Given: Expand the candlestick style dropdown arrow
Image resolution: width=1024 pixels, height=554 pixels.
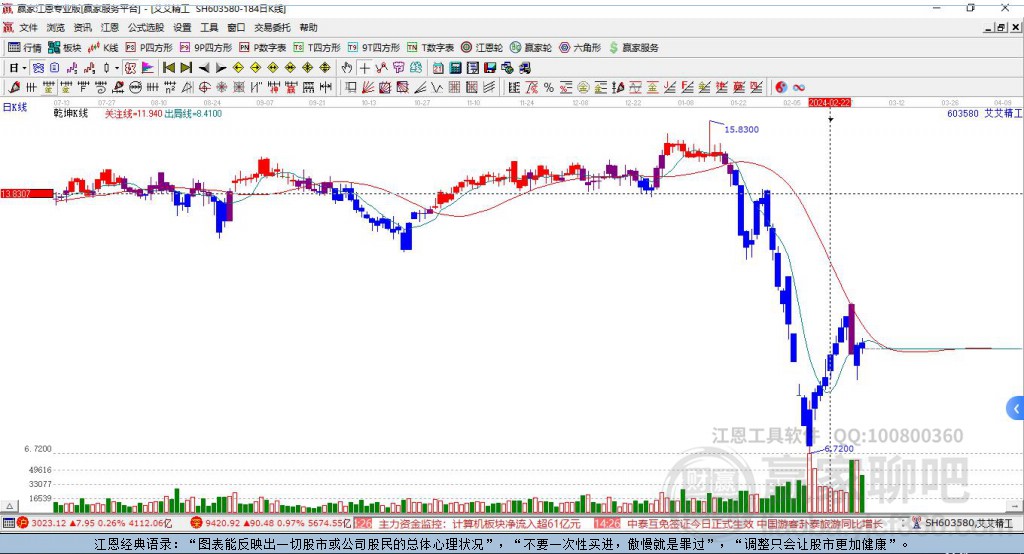Looking at the screenshot, I should pos(117,68).
